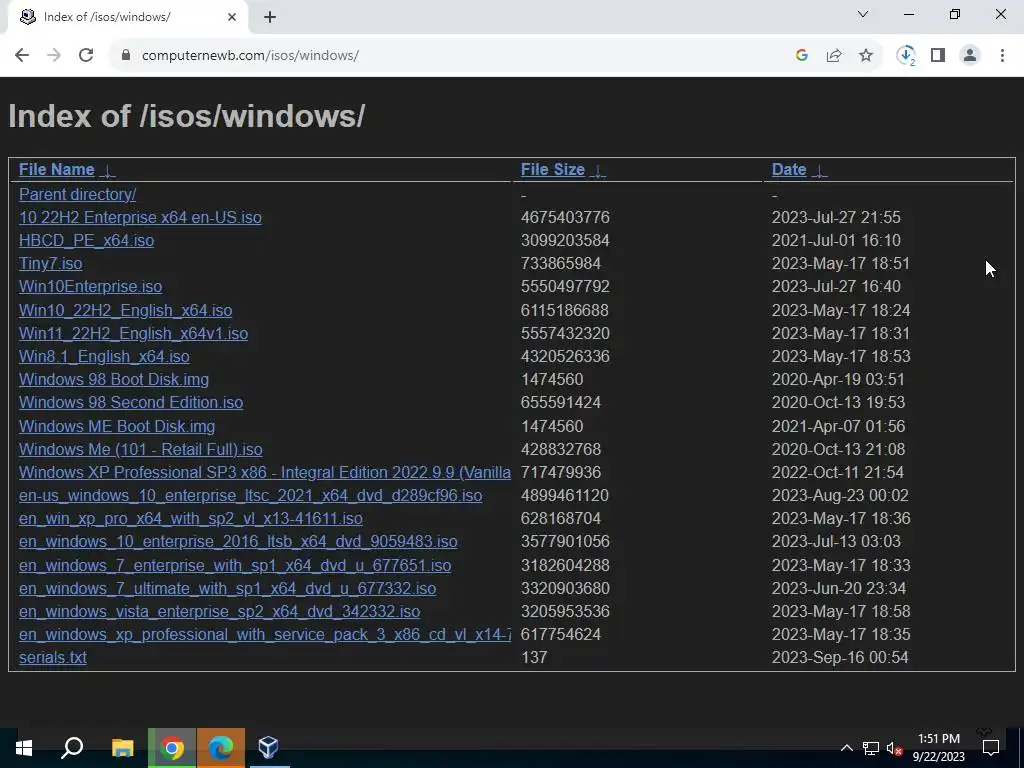Select file size value 137
Screen dimensions: 1024x768
tap(534, 657)
